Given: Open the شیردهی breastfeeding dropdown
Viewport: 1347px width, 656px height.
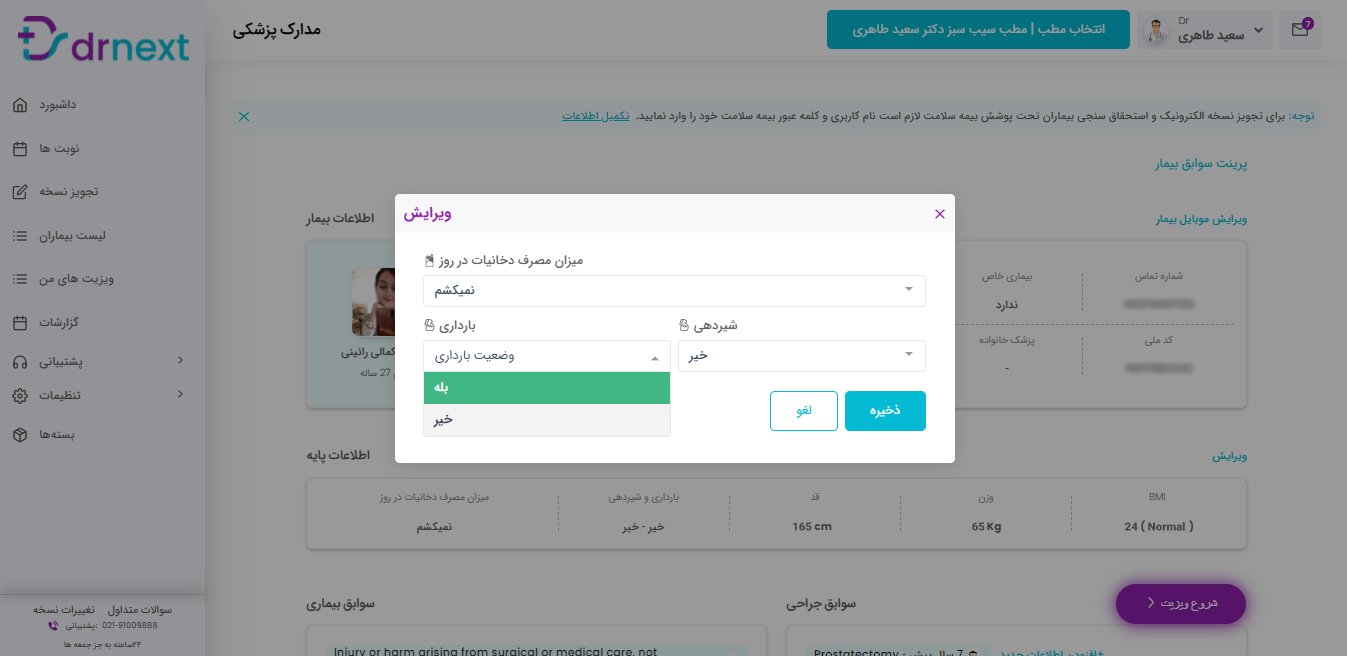Looking at the screenshot, I should (x=802, y=356).
